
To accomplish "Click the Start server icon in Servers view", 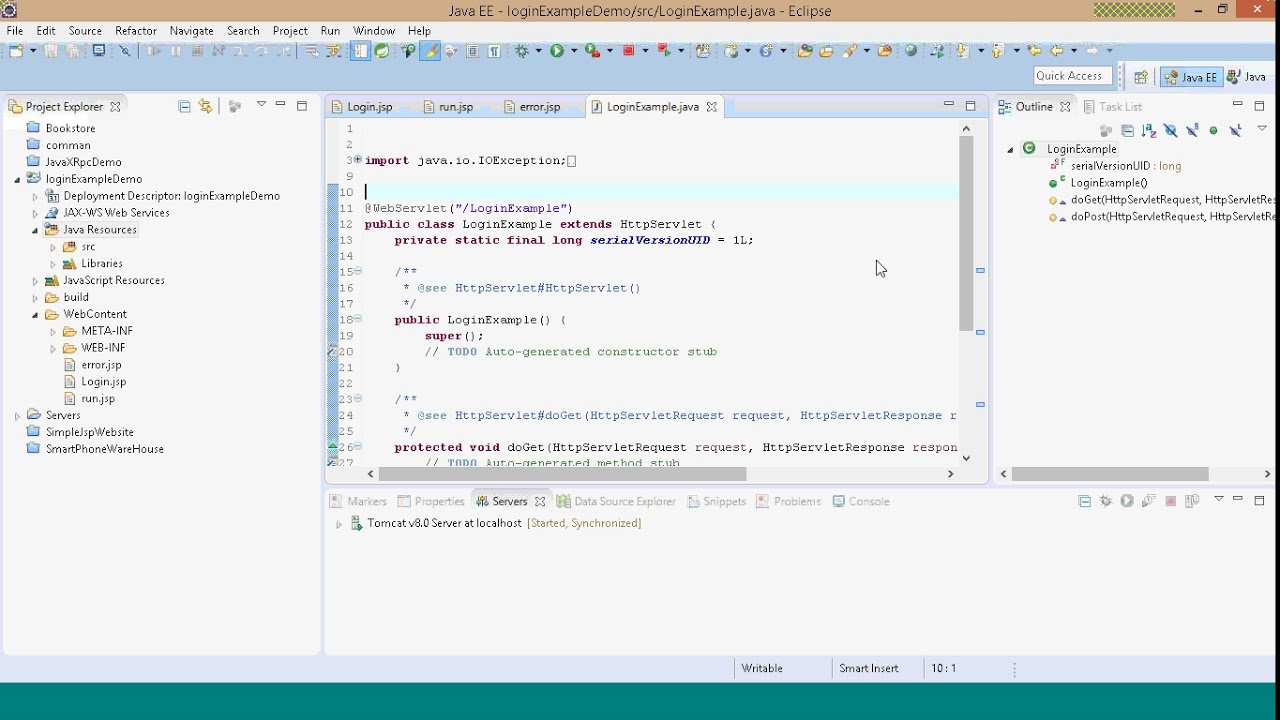I will (1127, 501).
